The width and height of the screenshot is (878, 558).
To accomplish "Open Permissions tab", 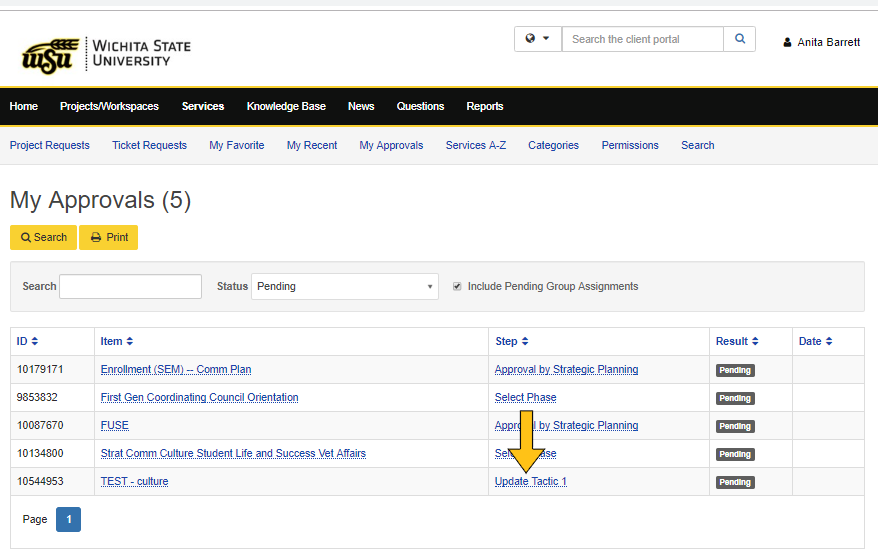I will [x=631, y=146].
